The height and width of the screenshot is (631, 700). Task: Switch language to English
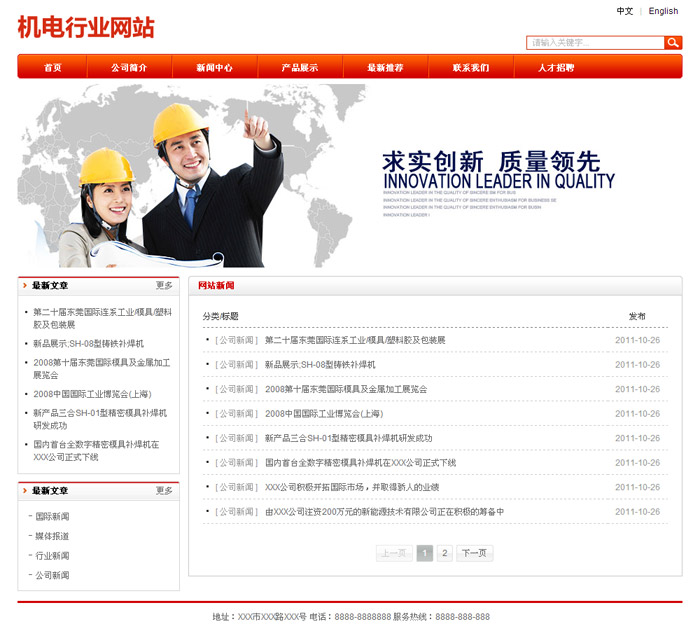[663, 11]
